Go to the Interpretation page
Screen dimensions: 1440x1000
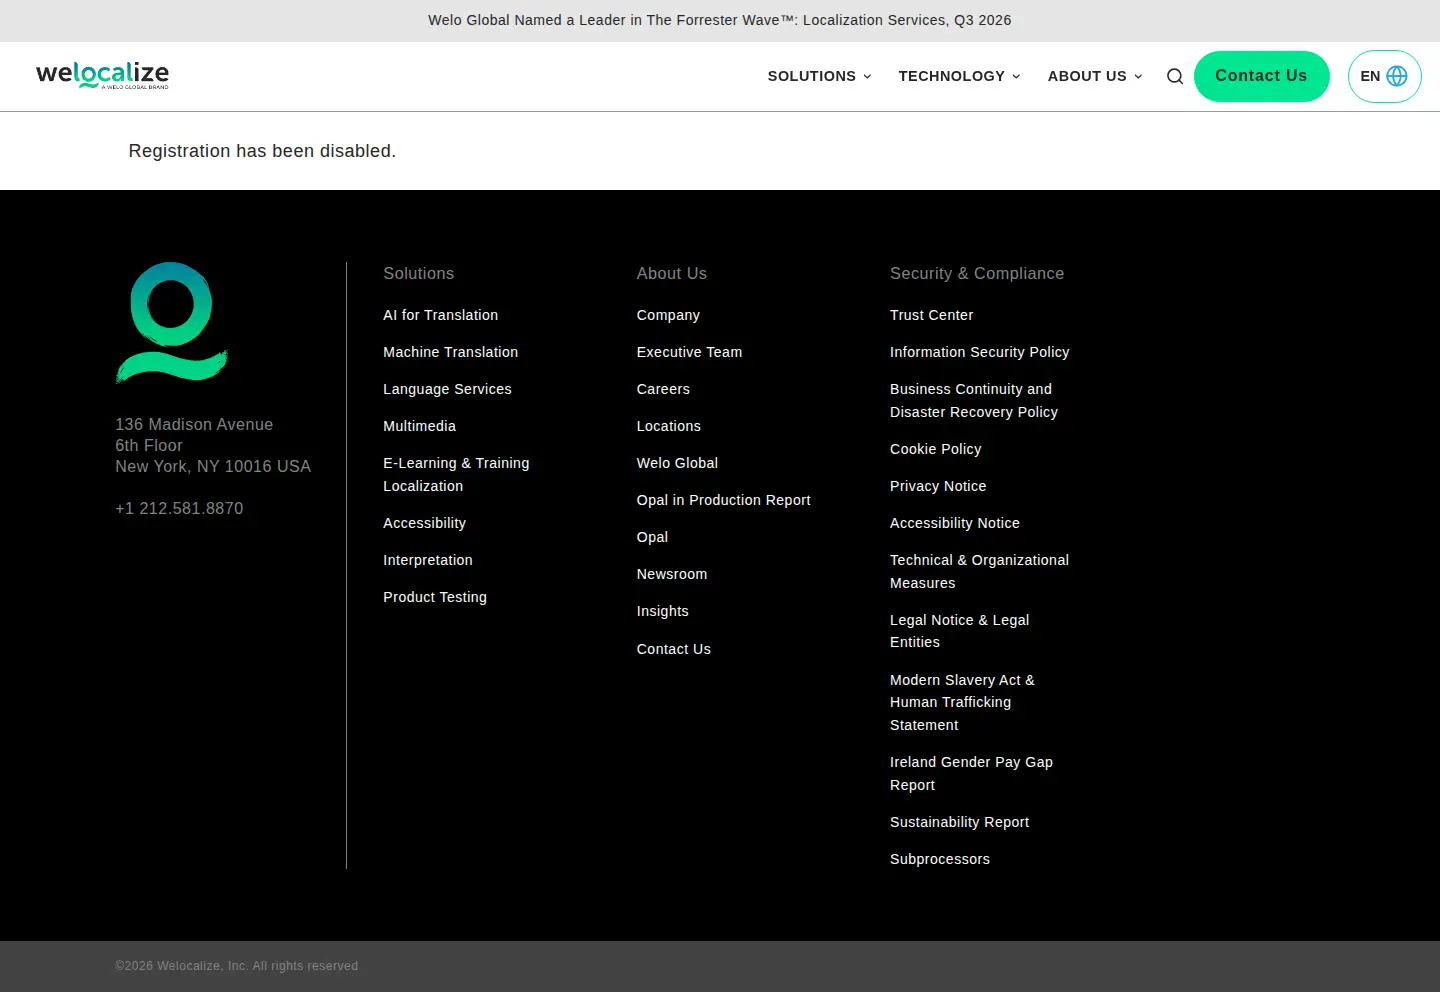click(x=428, y=560)
